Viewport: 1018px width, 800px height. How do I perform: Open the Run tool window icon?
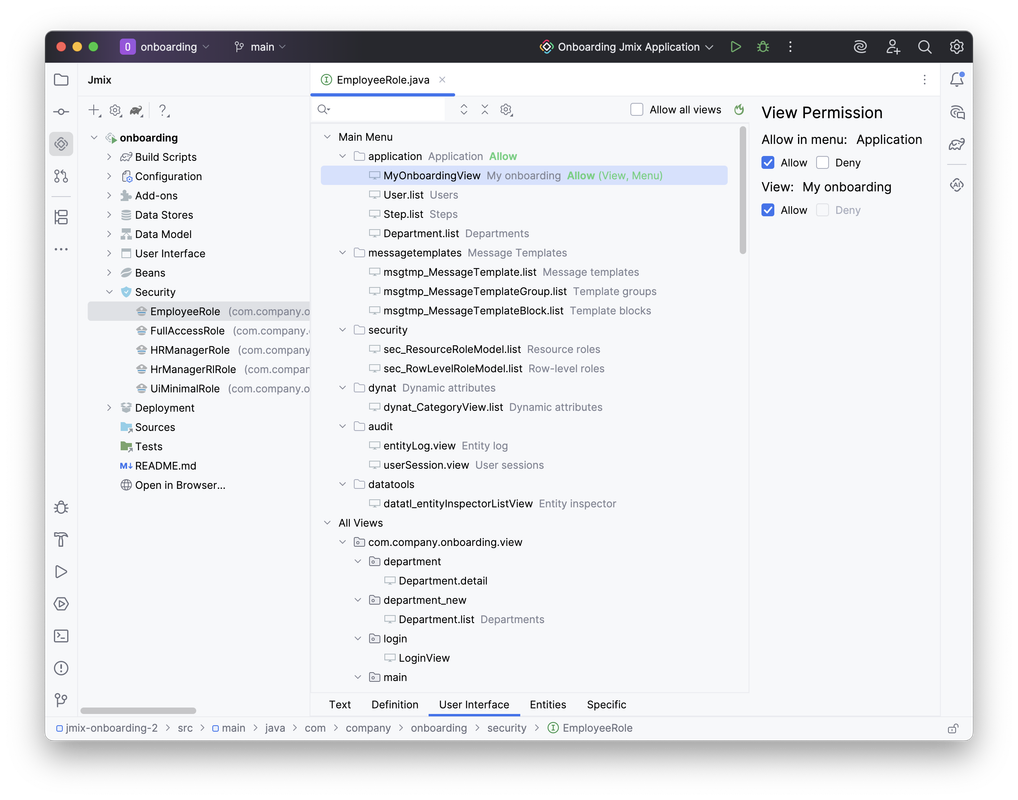pos(61,571)
